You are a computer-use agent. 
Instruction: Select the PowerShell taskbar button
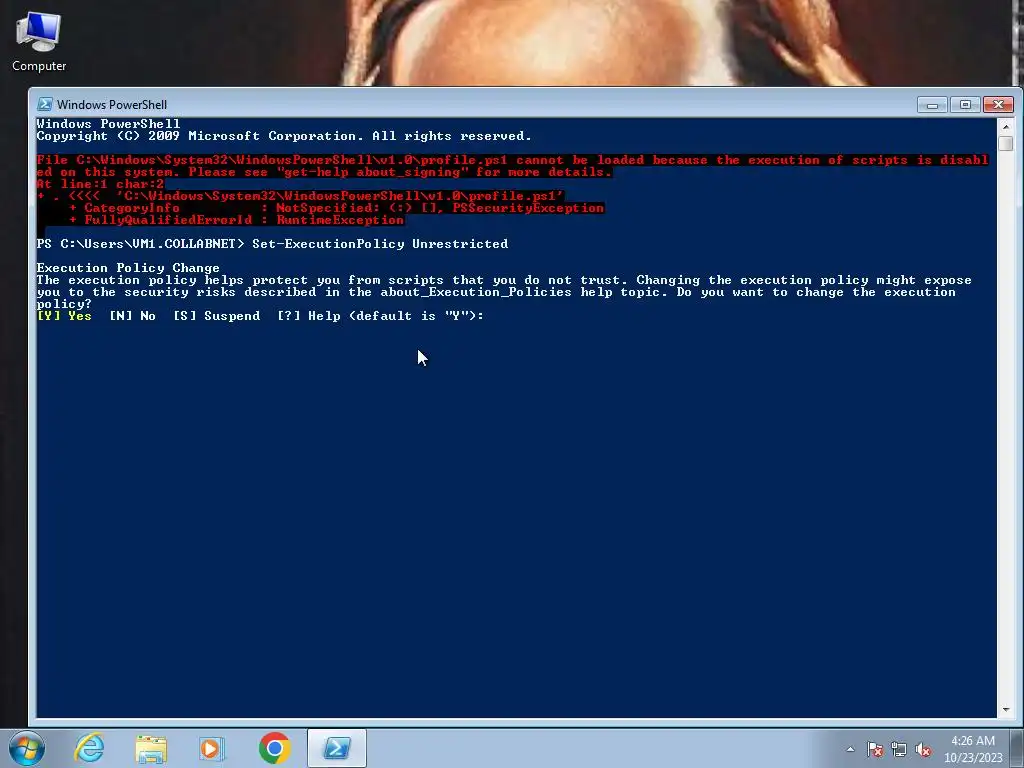[x=336, y=748]
